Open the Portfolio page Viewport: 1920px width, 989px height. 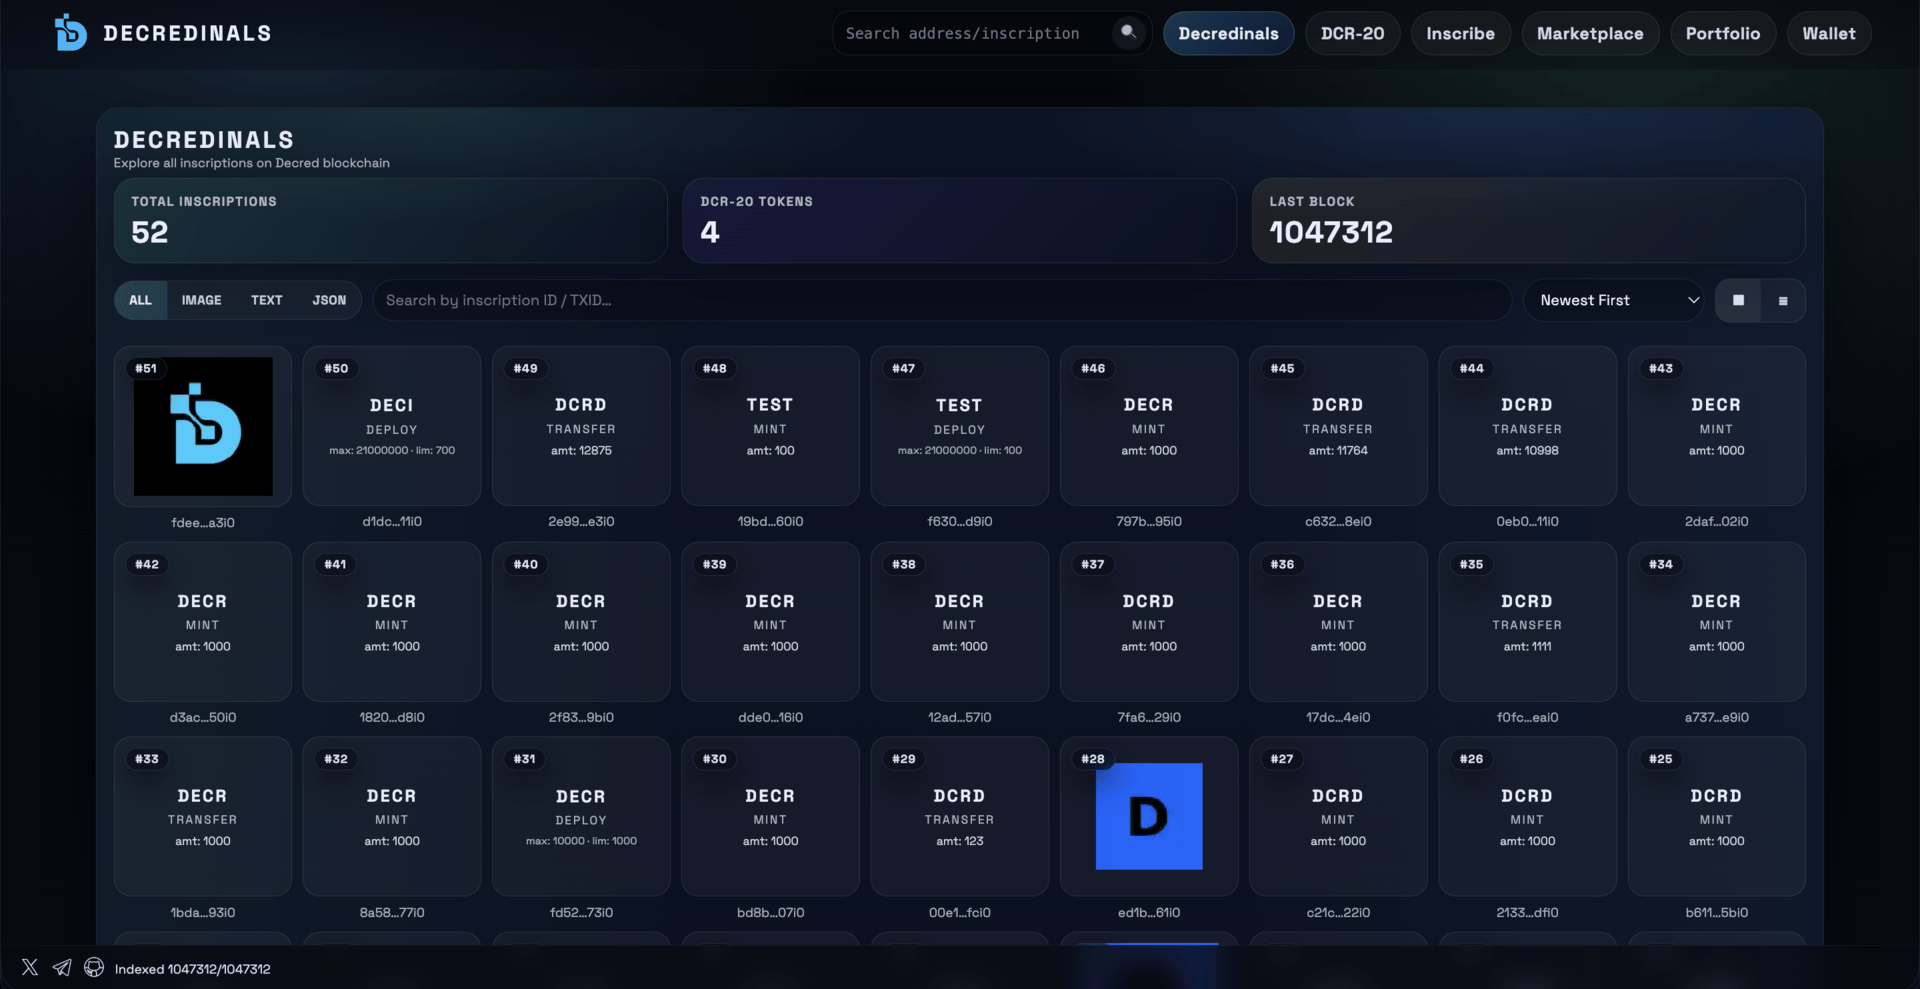pos(1722,34)
